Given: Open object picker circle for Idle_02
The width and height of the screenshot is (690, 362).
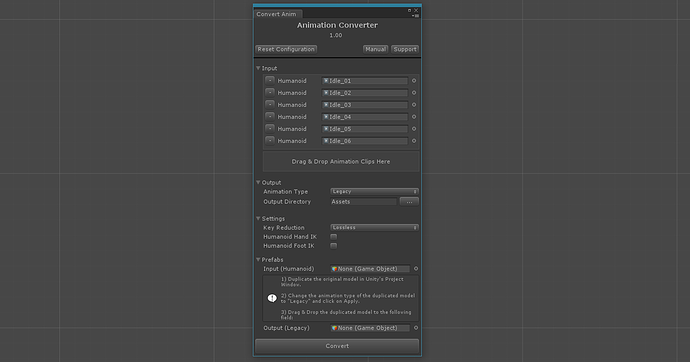Looking at the screenshot, I should point(414,93).
